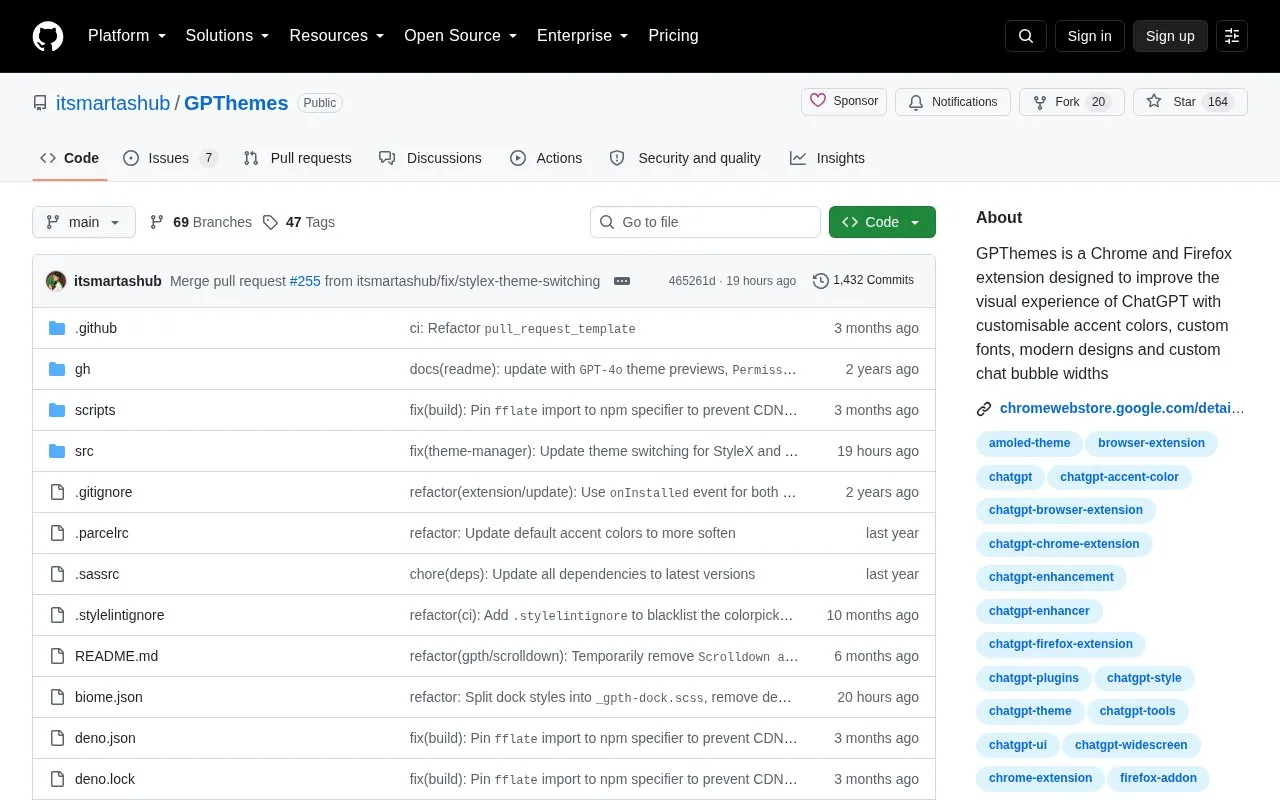Click the src folder icon

coord(57,451)
